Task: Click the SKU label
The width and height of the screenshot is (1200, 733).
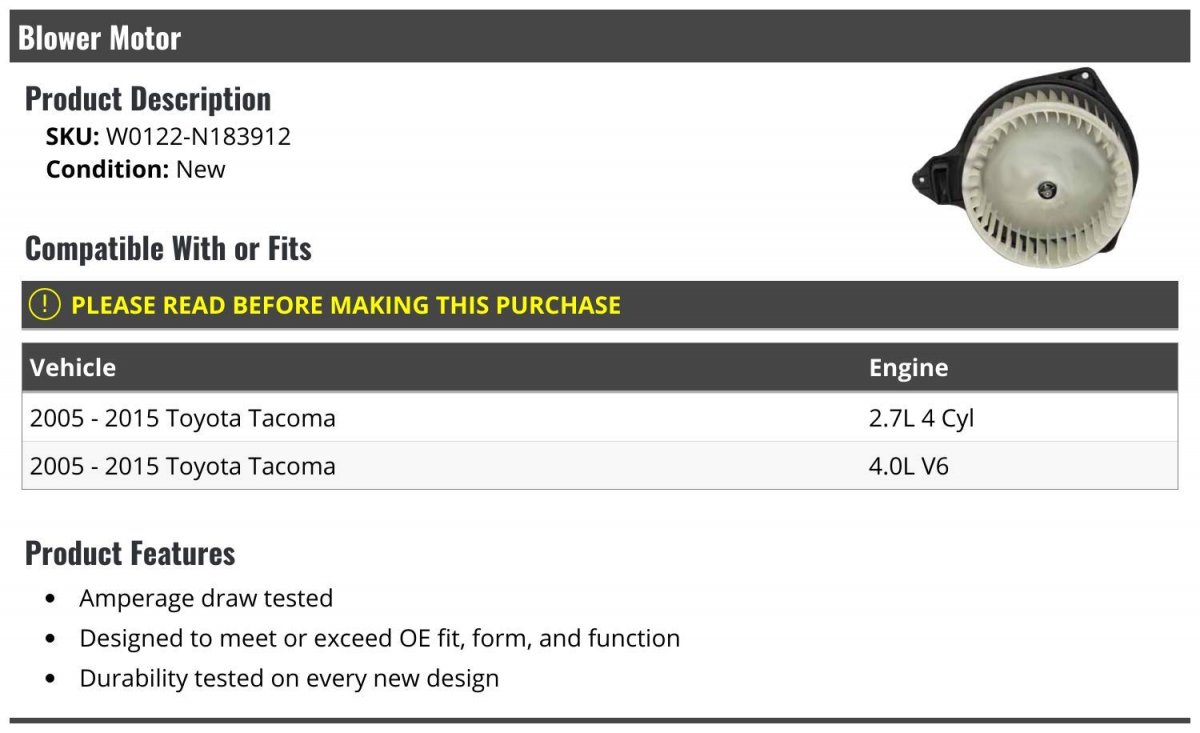Action: pos(72,136)
